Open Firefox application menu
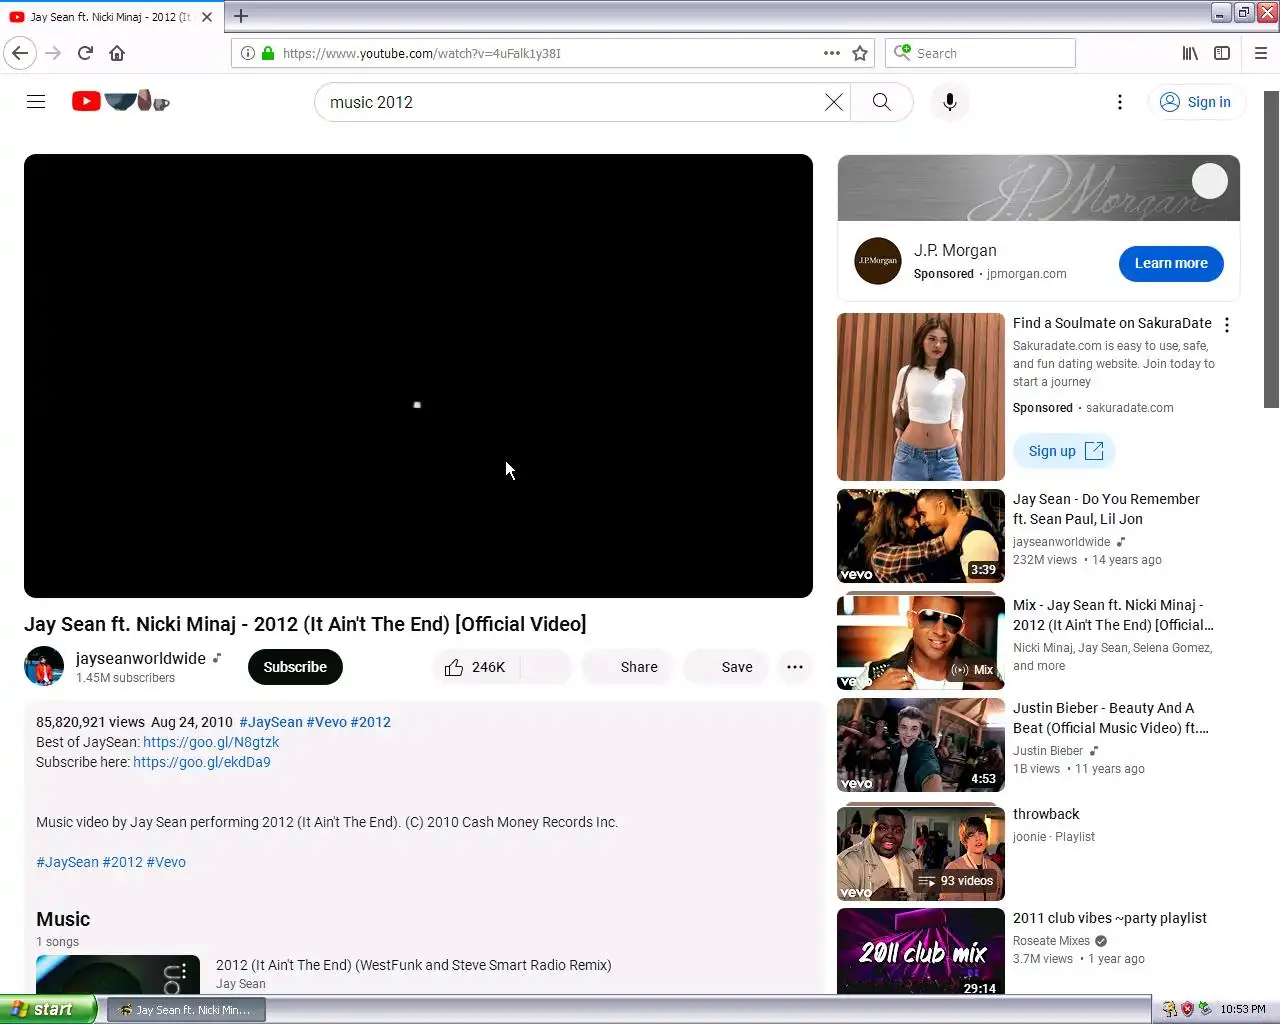 click(x=1261, y=53)
